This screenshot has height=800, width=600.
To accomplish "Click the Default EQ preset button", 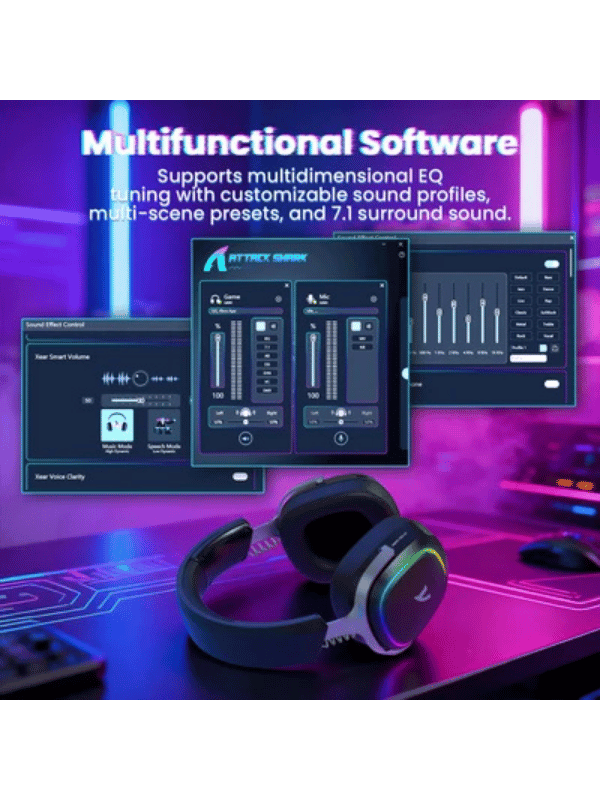I will [x=521, y=277].
